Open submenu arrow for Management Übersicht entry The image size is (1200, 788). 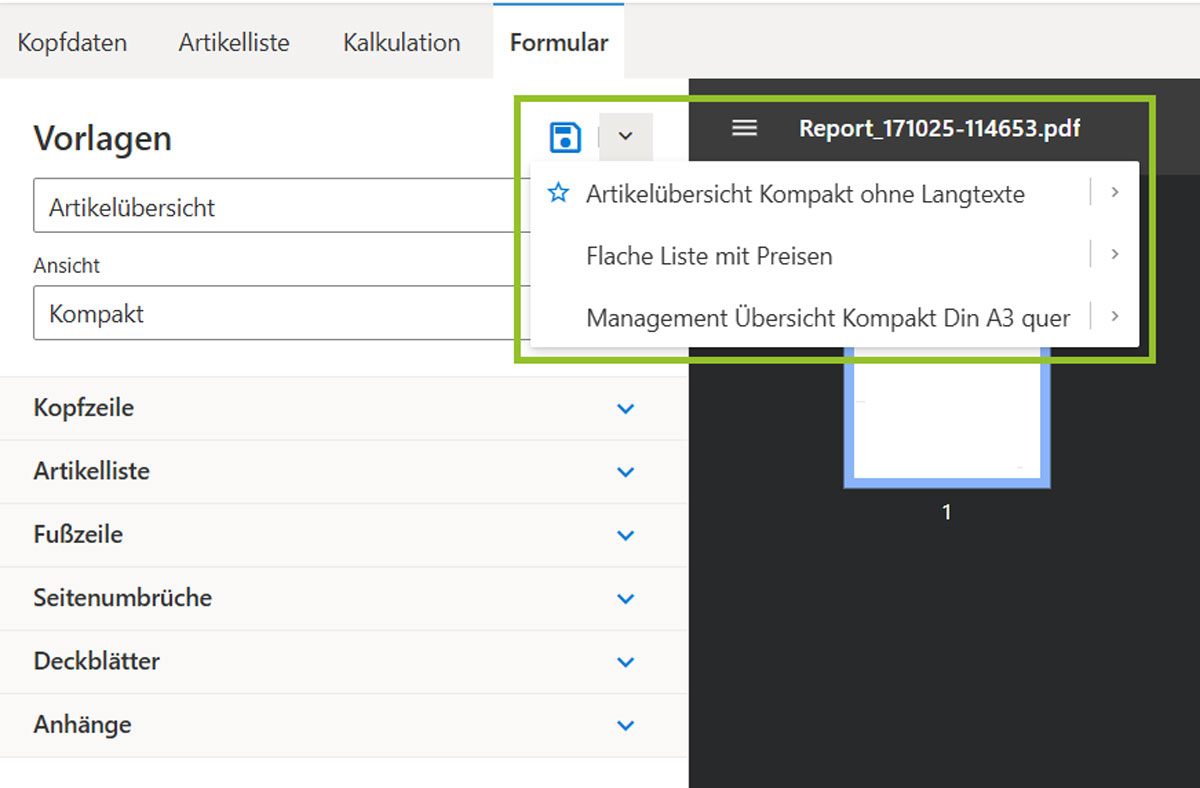pyautogui.click(x=1114, y=317)
